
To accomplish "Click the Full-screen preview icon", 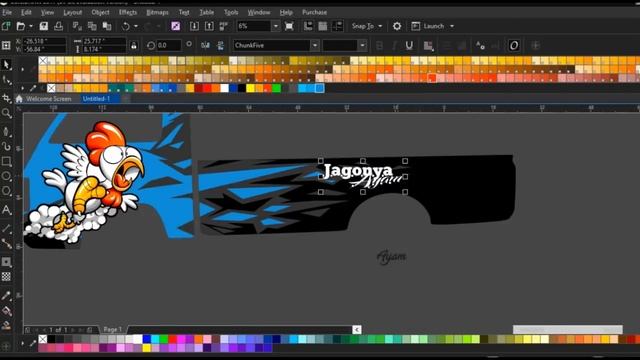I will pos(289,26).
